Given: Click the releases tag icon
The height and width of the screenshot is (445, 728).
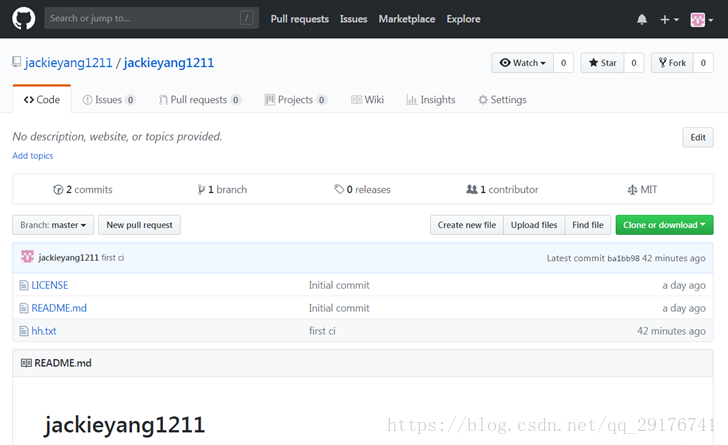Looking at the screenshot, I should (x=339, y=189).
